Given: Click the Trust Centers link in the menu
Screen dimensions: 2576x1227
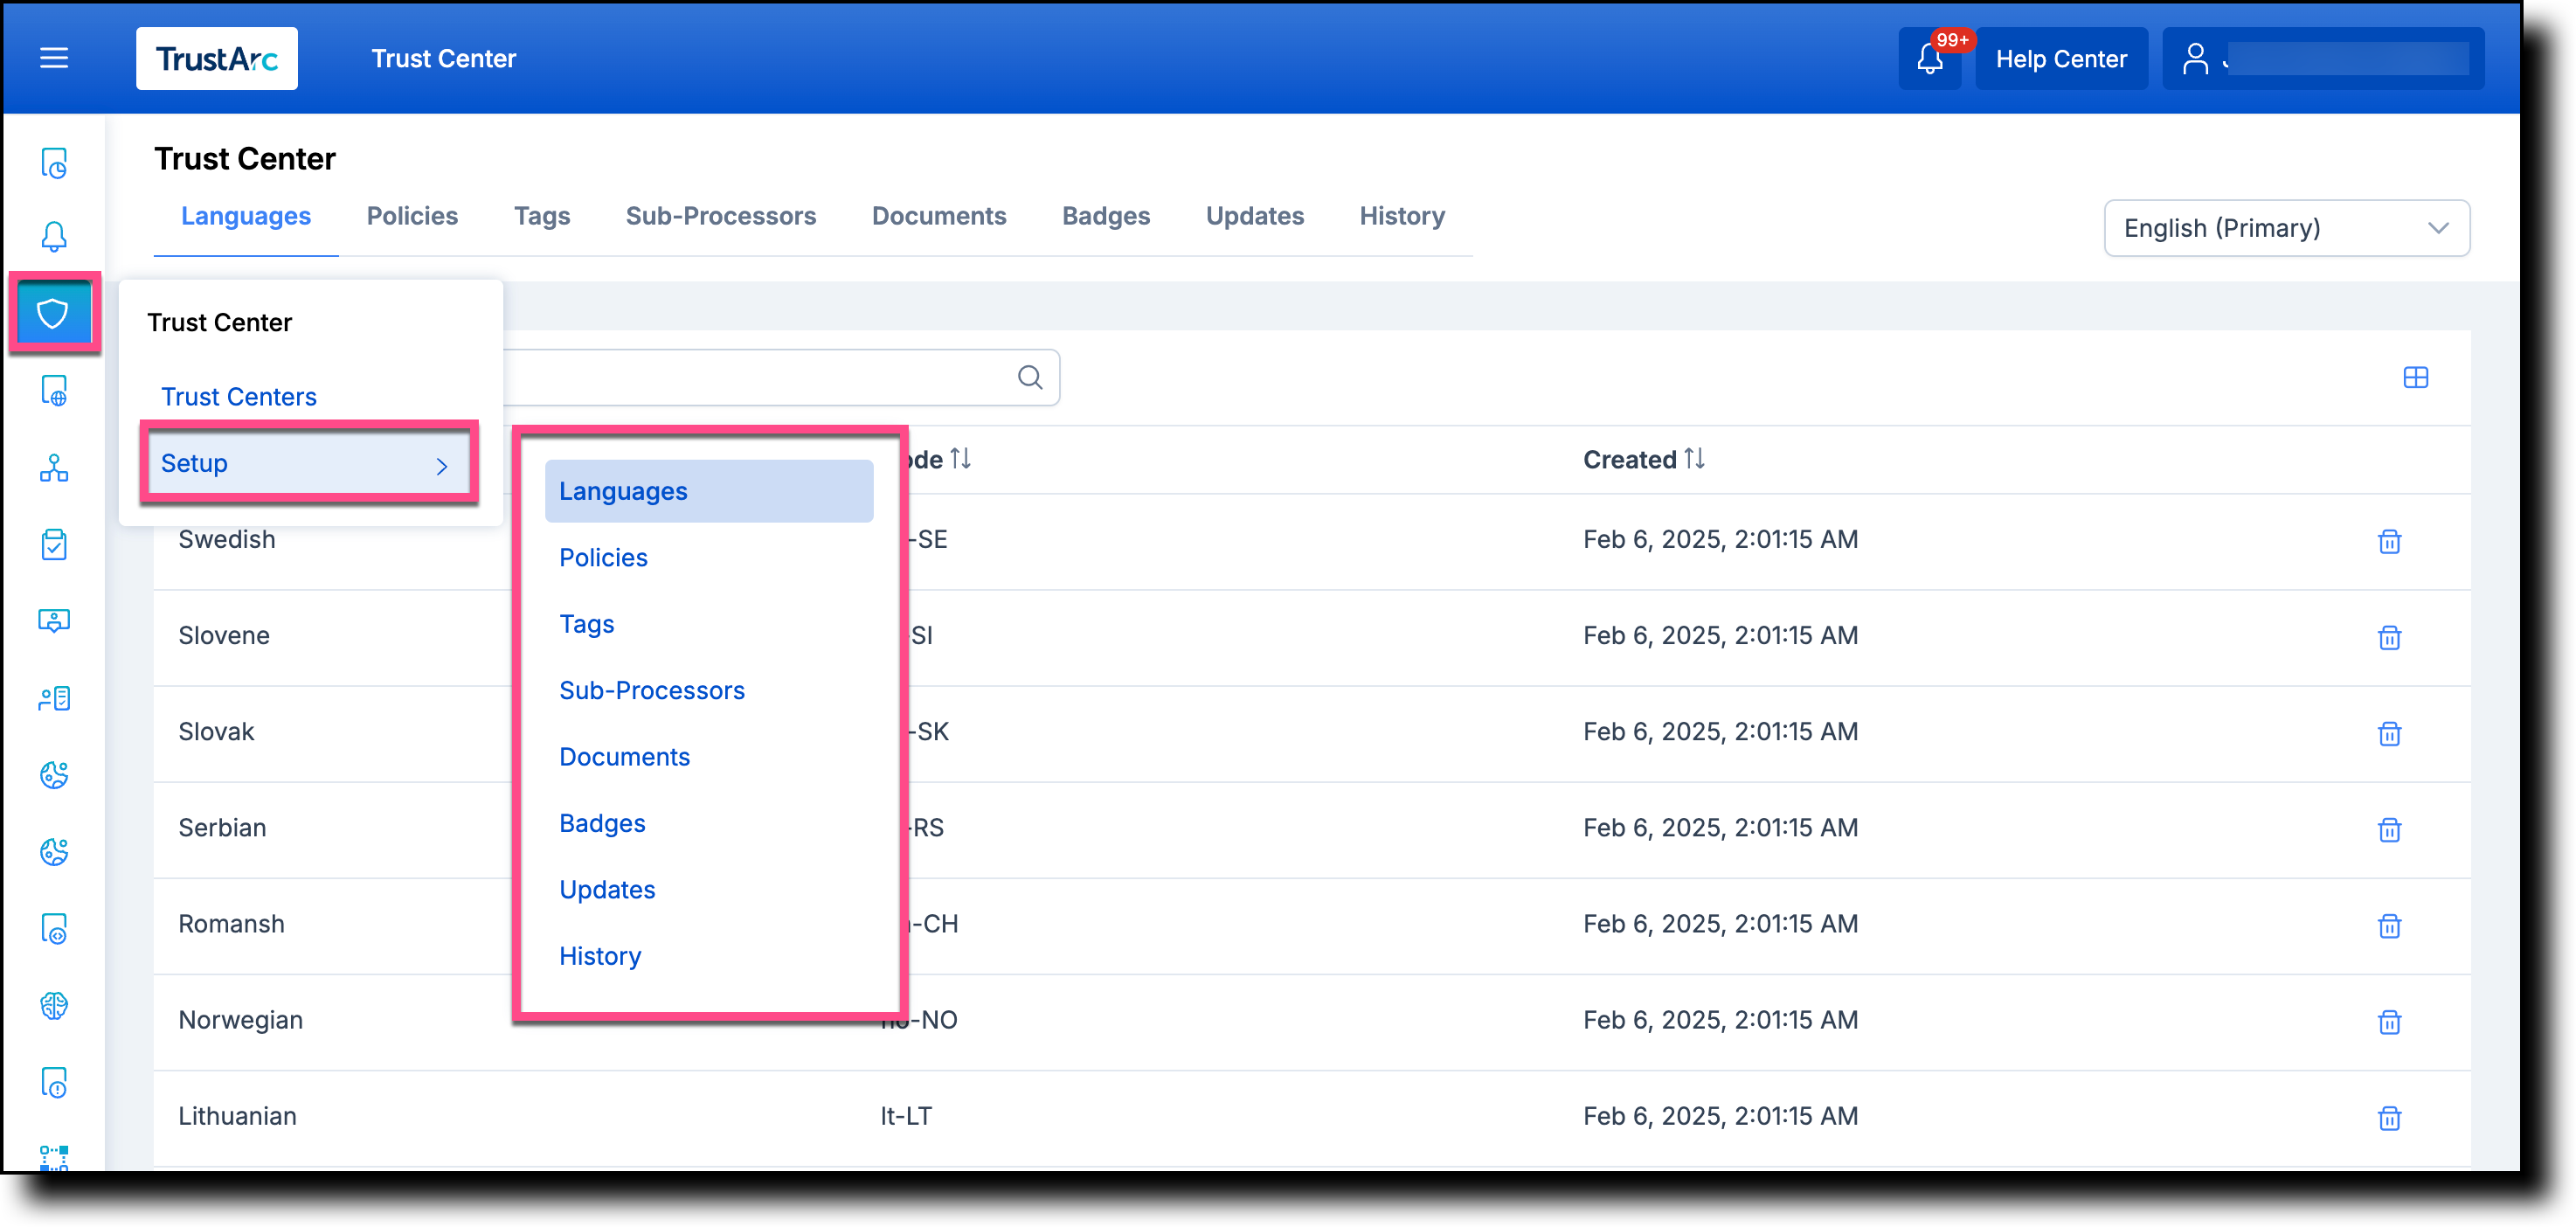Looking at the screenshot, I should (x=238, y=396).
